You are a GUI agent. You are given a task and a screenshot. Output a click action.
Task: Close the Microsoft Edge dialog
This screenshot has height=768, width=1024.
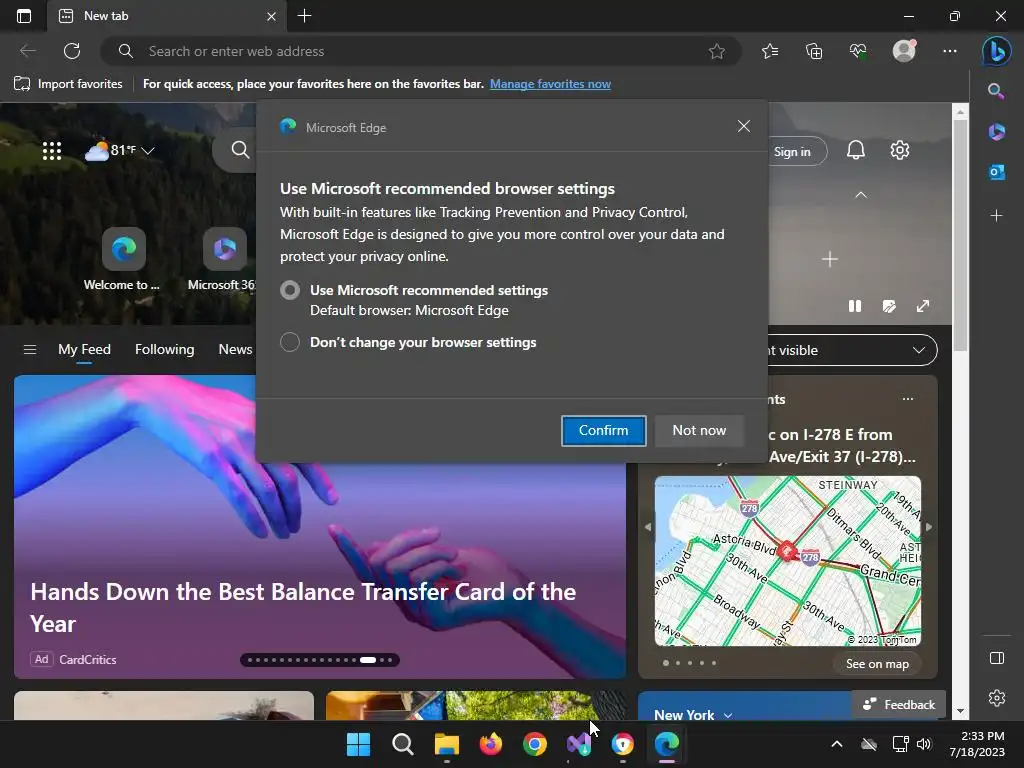point(743,126)
